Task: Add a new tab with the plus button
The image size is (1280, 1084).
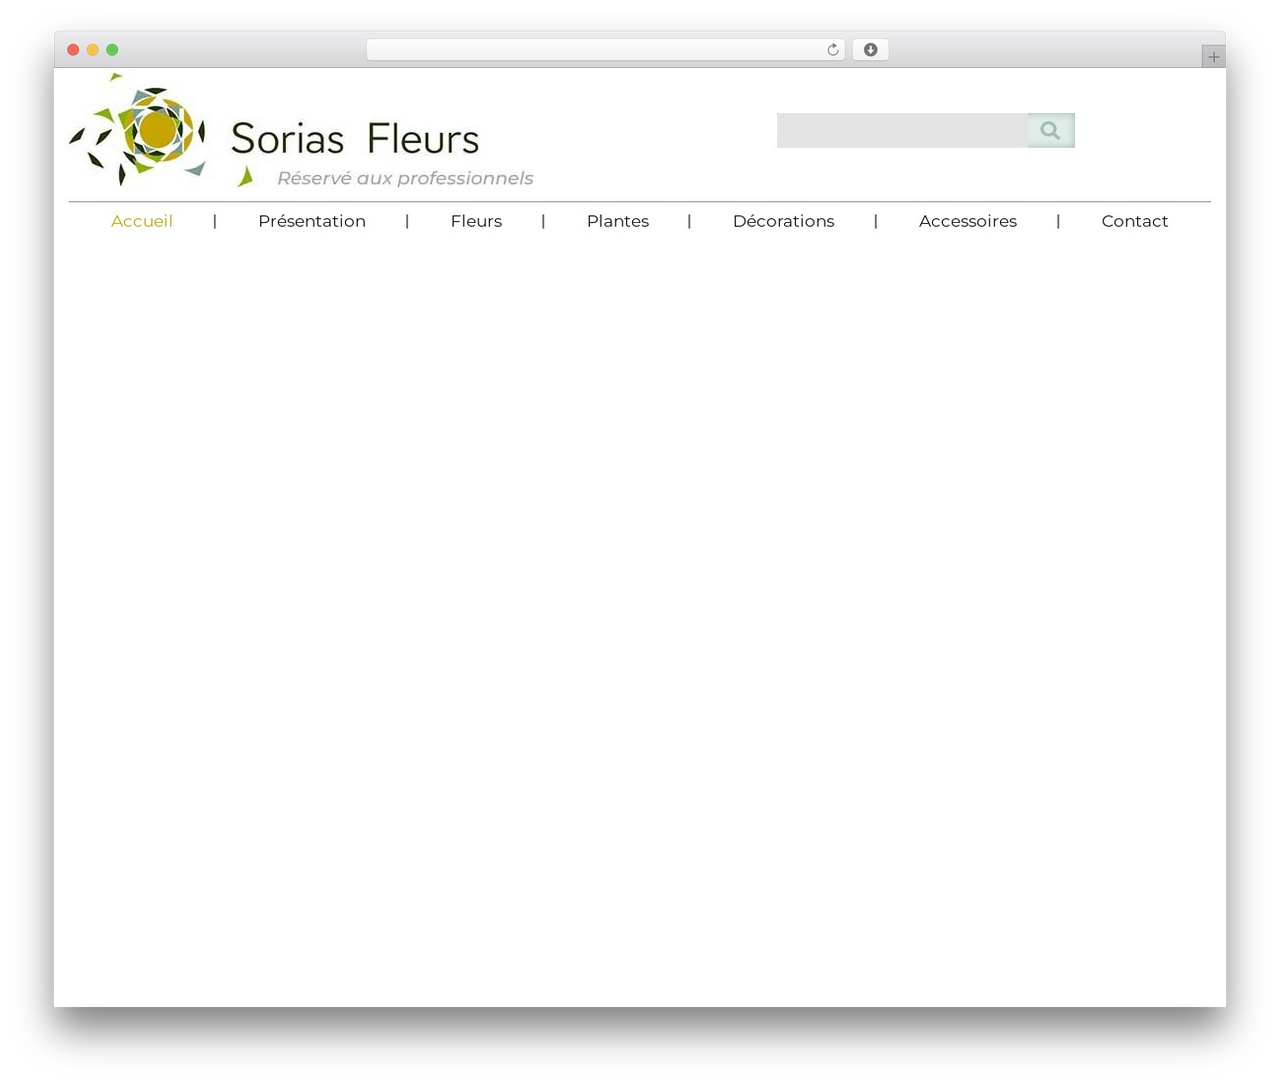Action: click(1214, 57)
